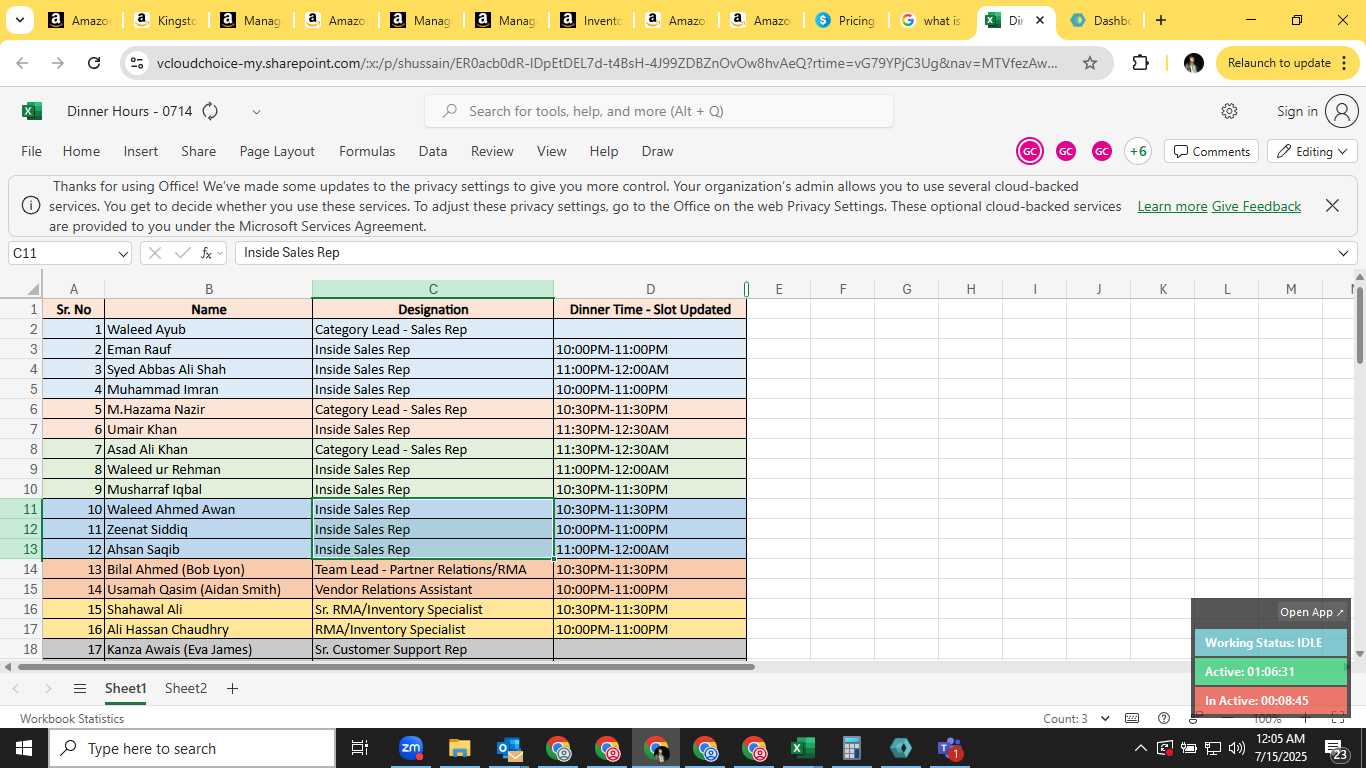Click the Windows taskbar search field

(x=192, y=748)
